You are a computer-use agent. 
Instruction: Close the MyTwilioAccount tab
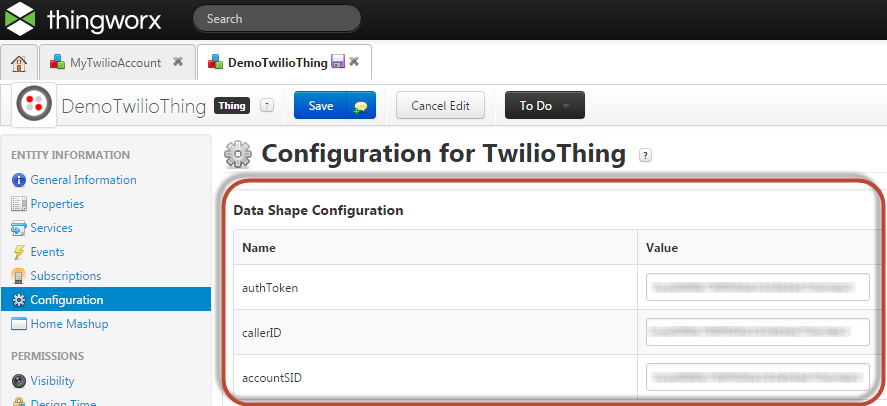[178, 62]
